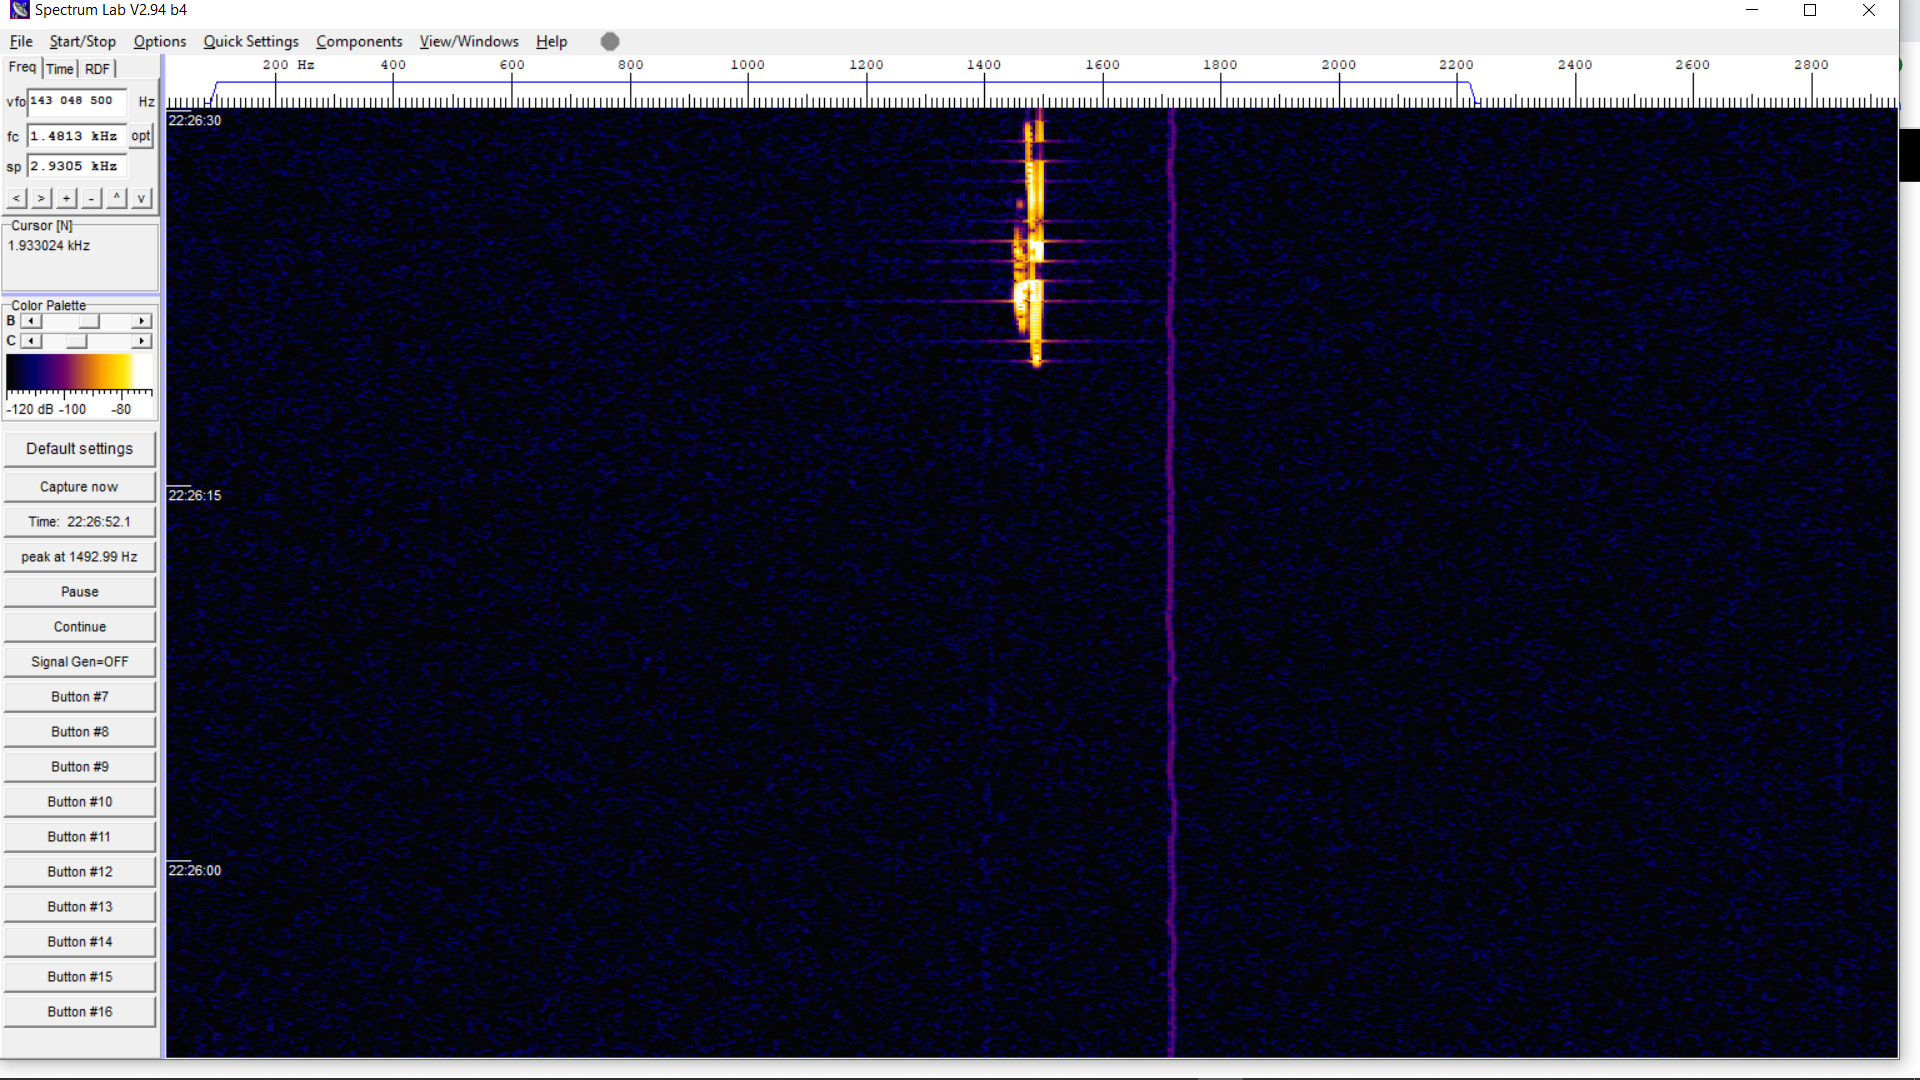
Task: Zoom in frequency with + button
Action: click(x=66, y=198)
